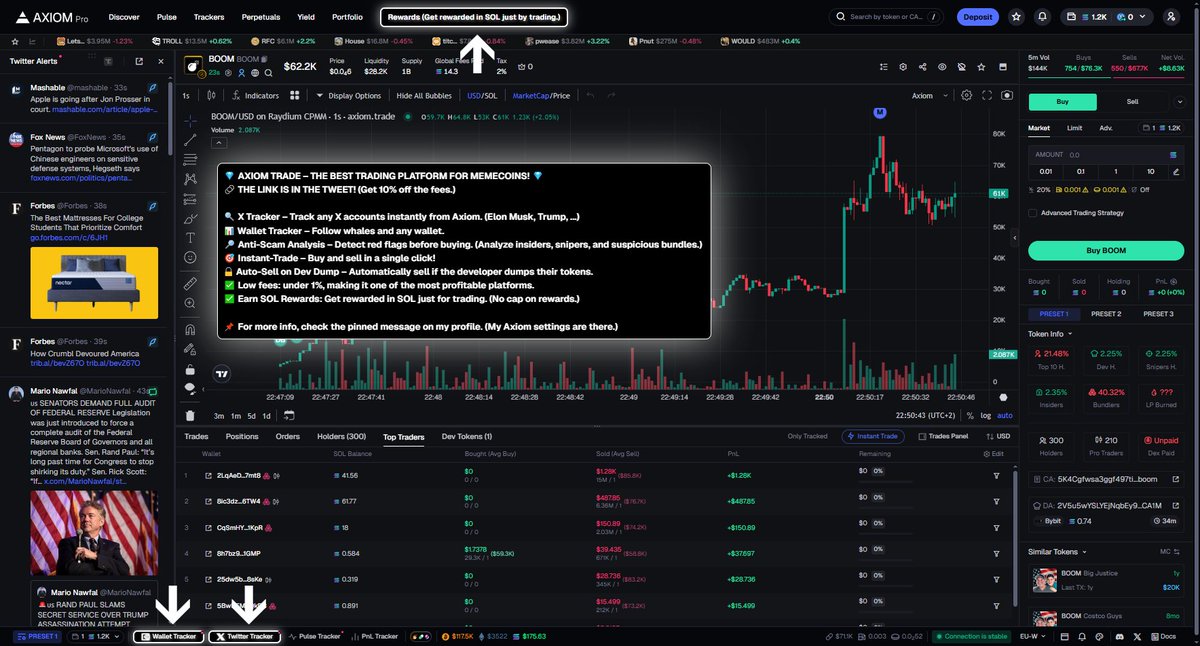Open chart settings gear icon
This screenshot has height=646, width=1200.
[x=966, y=96]
